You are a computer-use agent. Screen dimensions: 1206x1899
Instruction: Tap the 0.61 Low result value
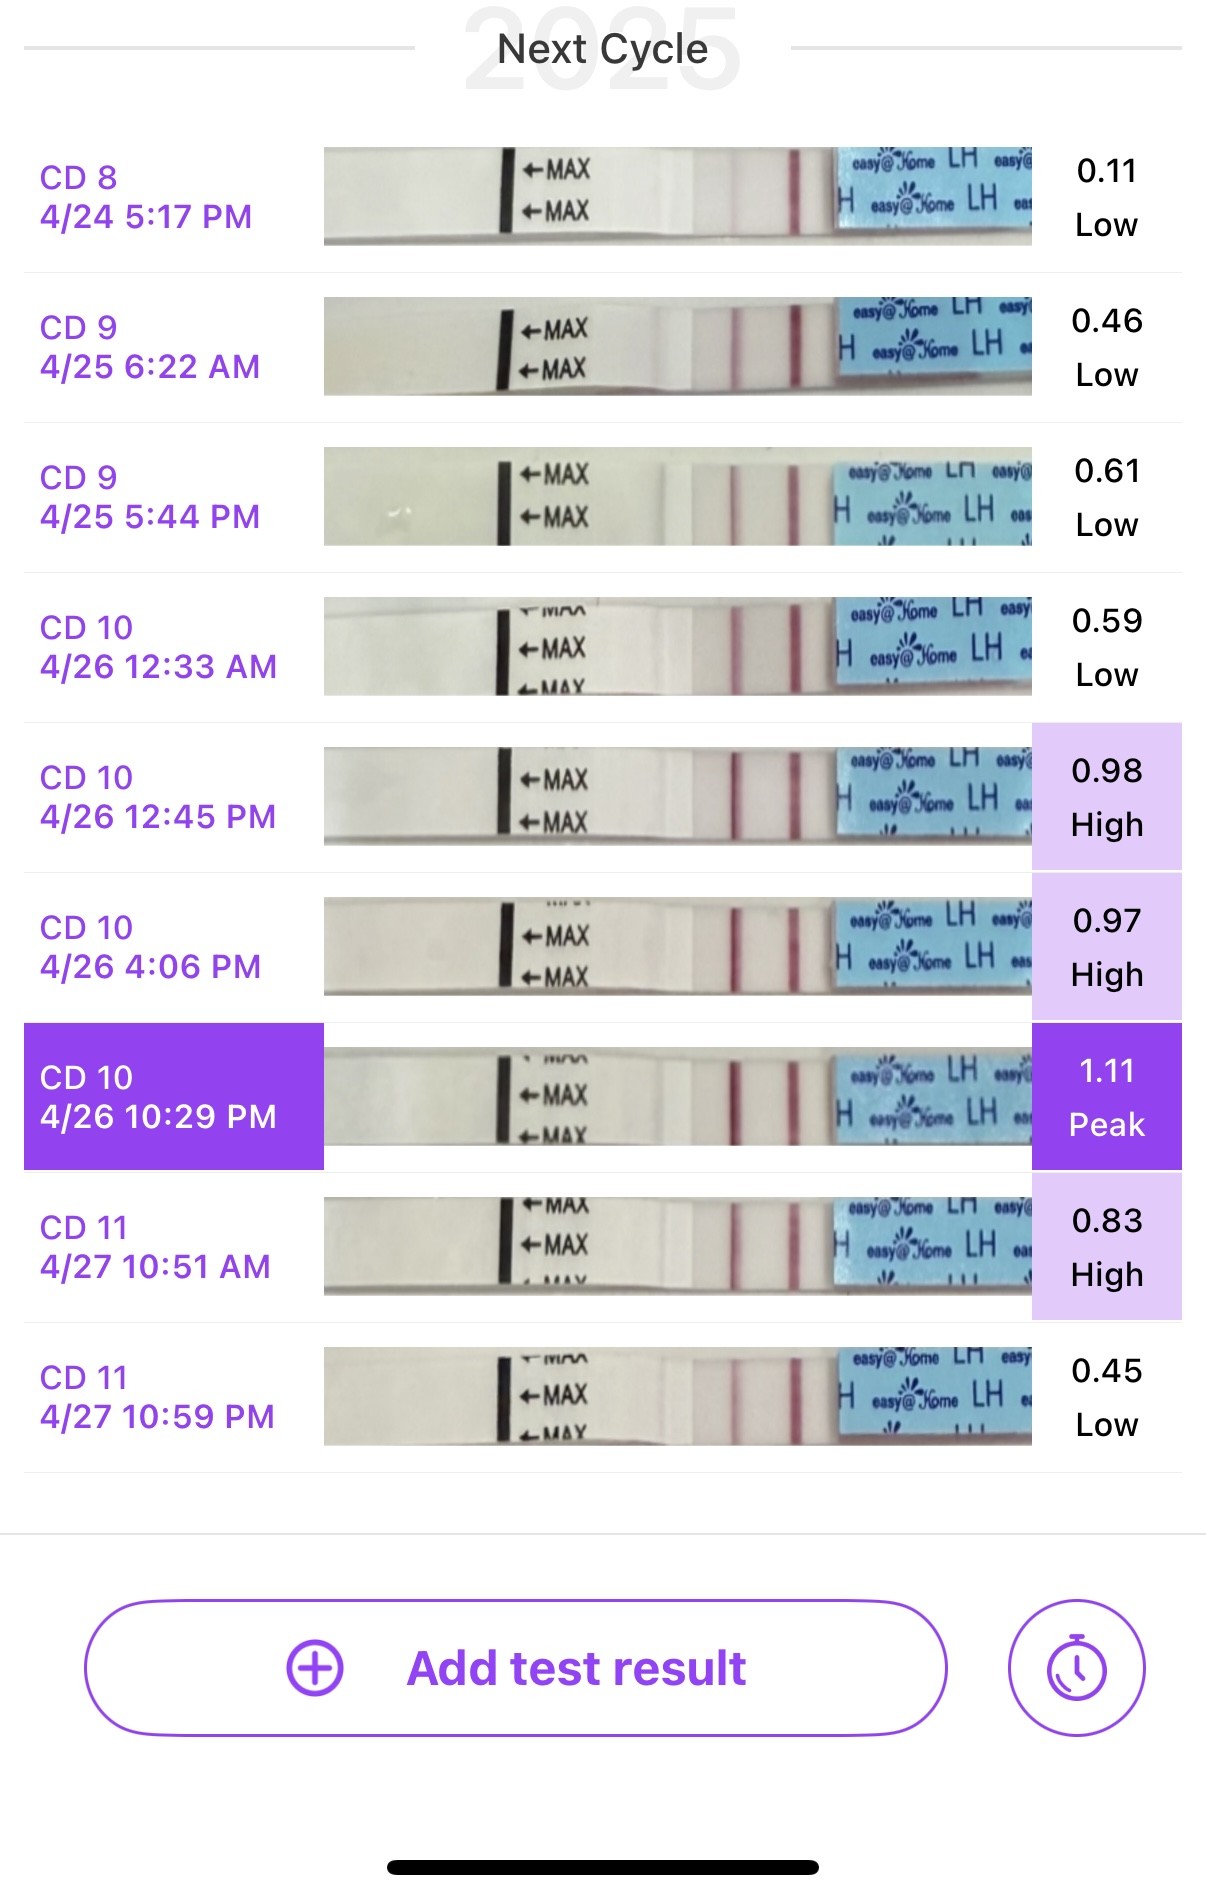[x=1106, y=497]
